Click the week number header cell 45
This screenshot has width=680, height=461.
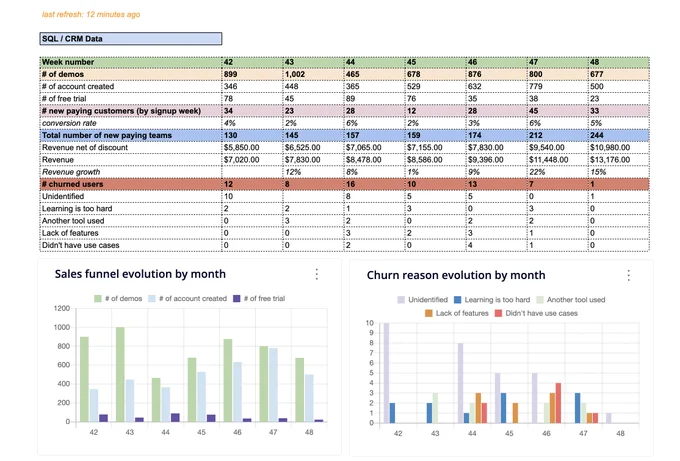coord(435,62)
